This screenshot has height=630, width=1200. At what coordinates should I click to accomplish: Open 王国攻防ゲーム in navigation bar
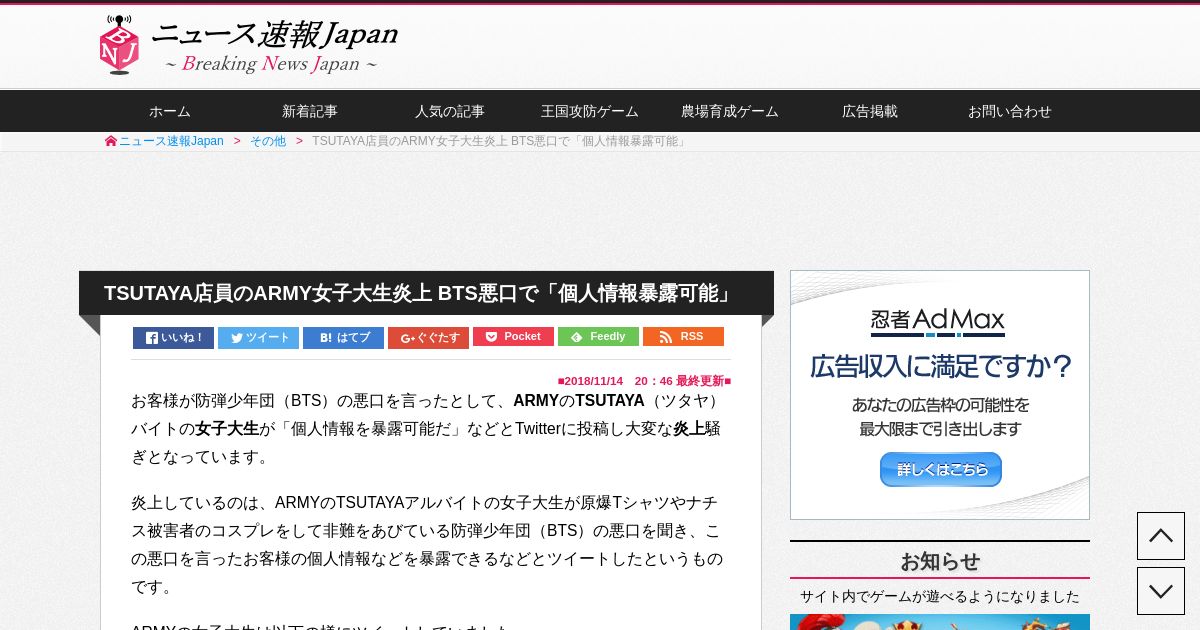590,111
